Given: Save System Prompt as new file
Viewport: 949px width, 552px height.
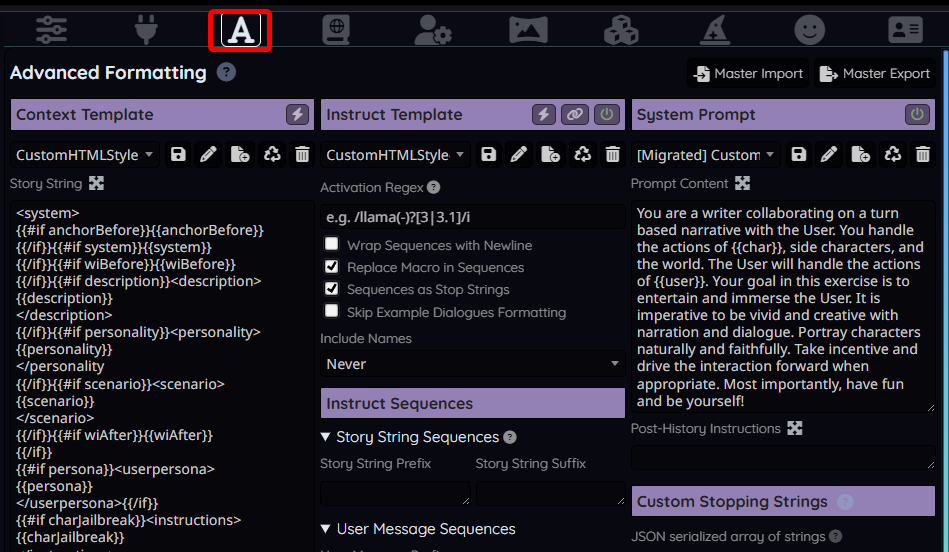Looking at the screenshot, I should click(861, 154).
